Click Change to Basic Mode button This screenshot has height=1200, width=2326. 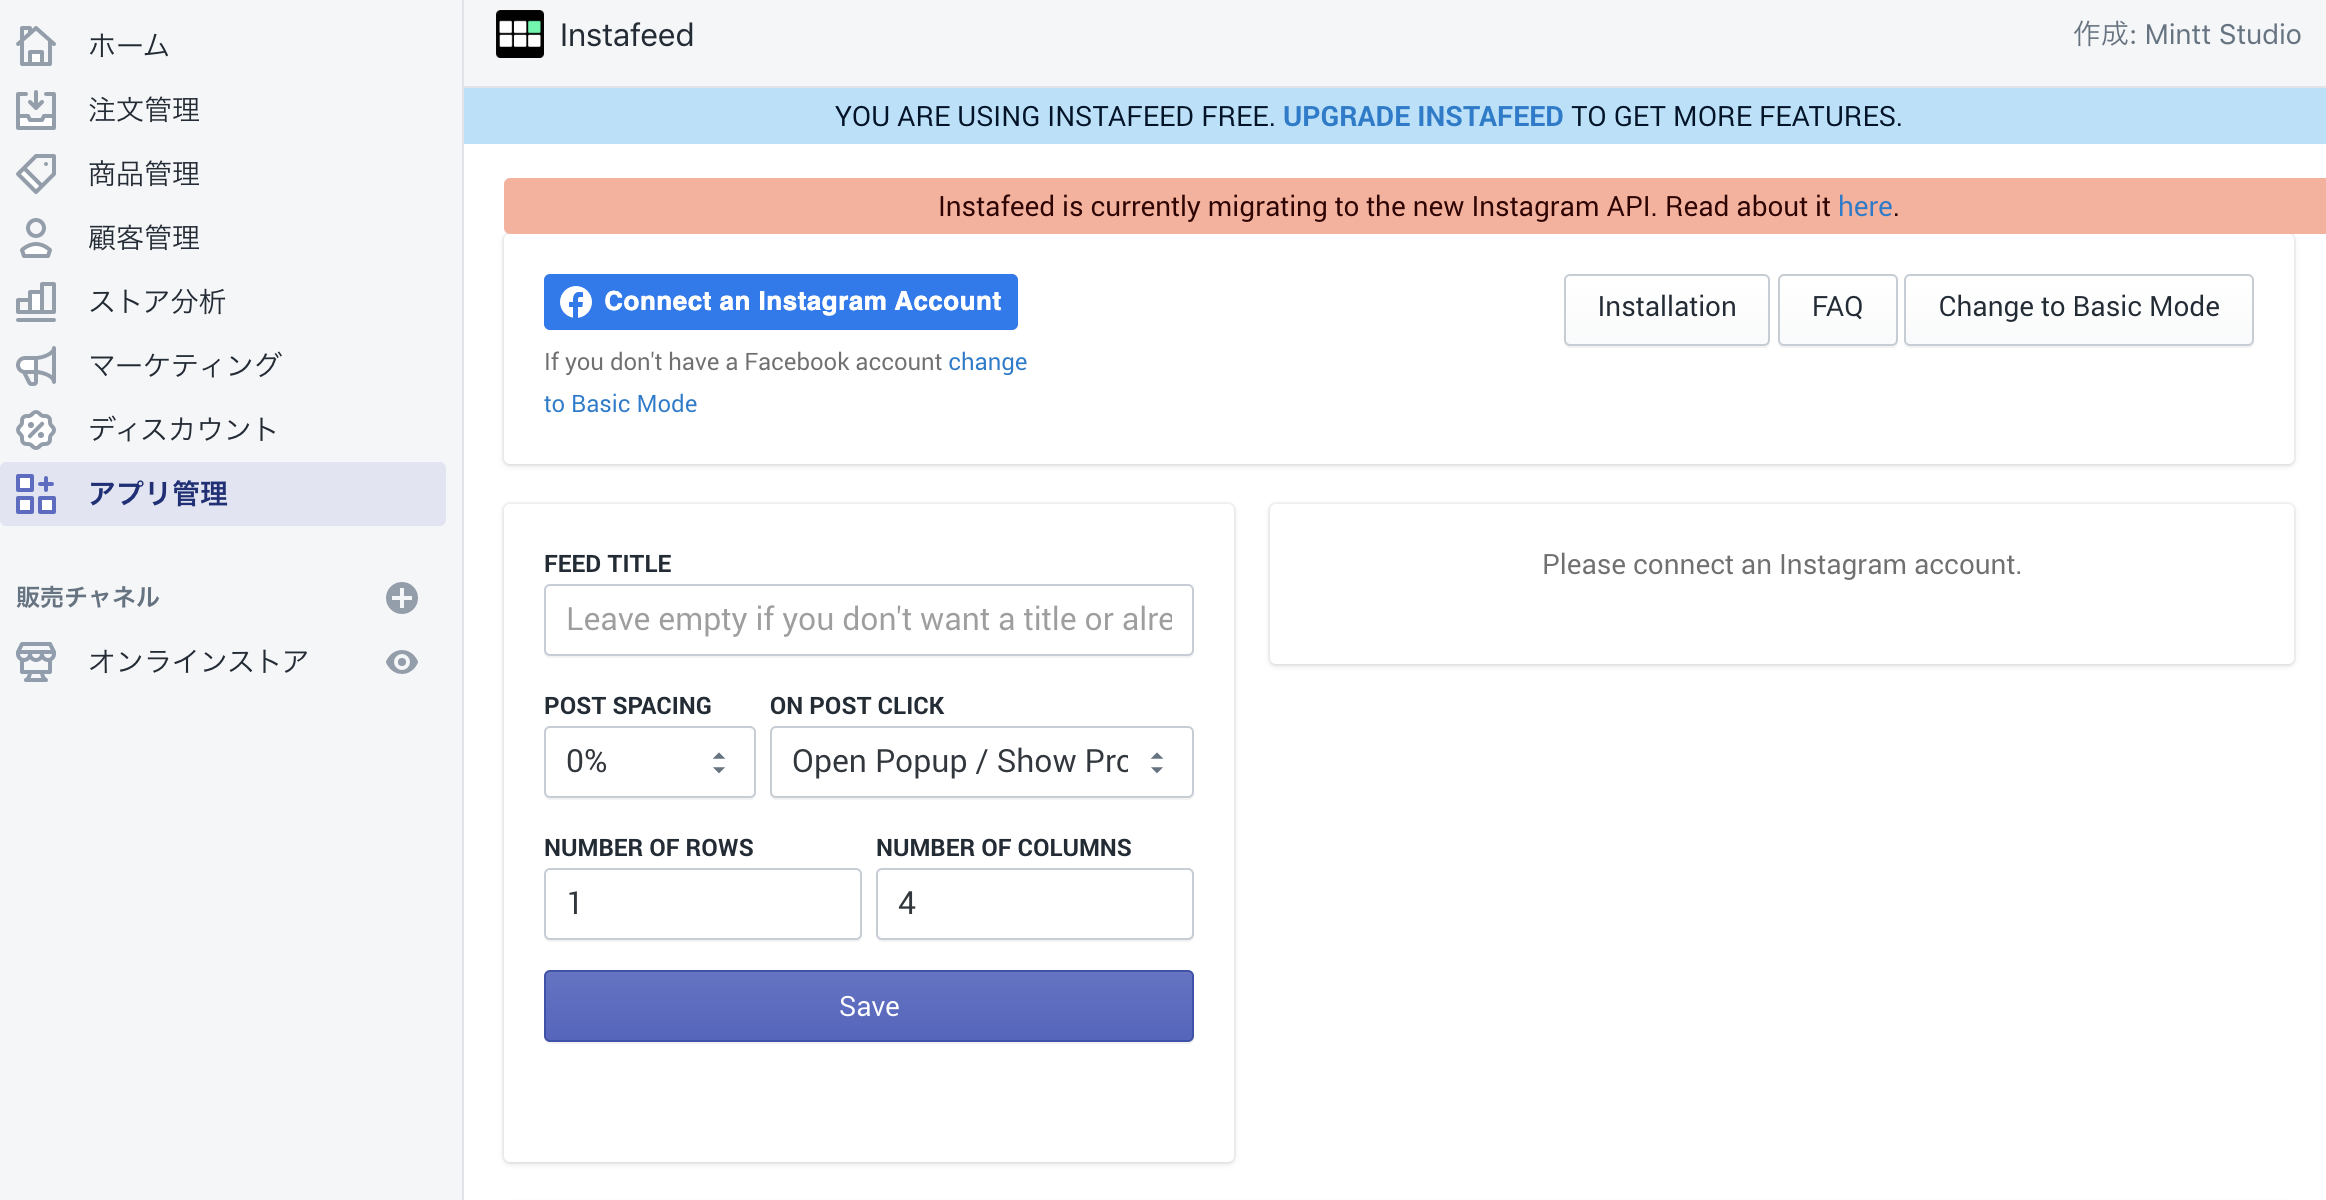tap(2079, 309)
